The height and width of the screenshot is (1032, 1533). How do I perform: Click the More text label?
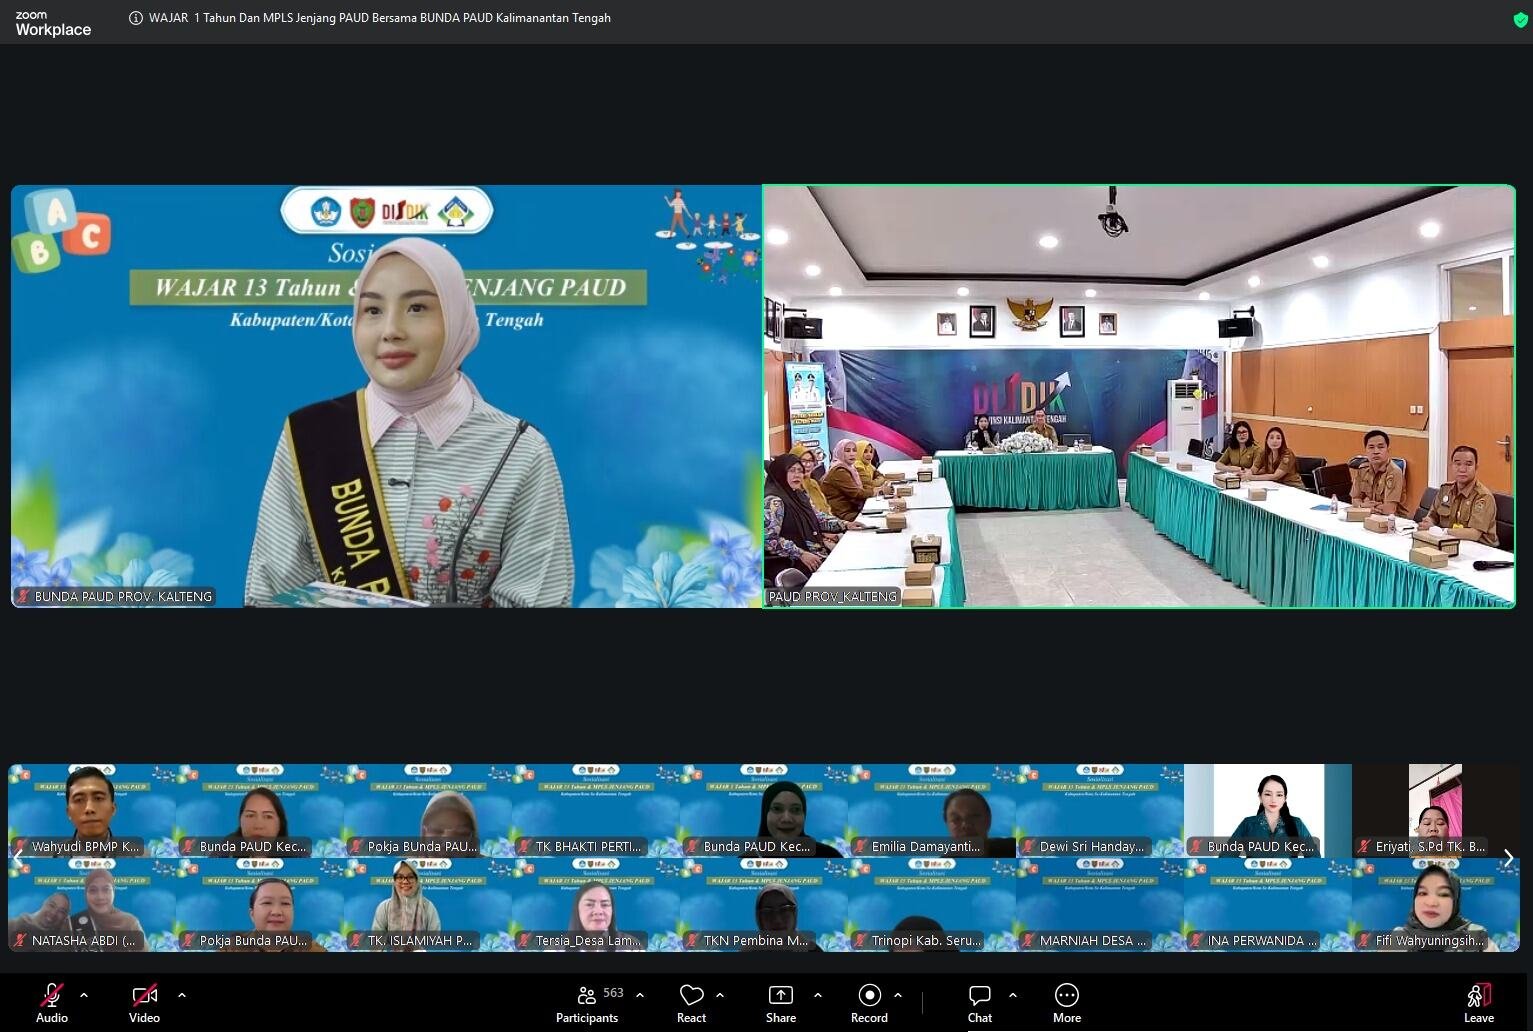[x=1067, y=1018]
